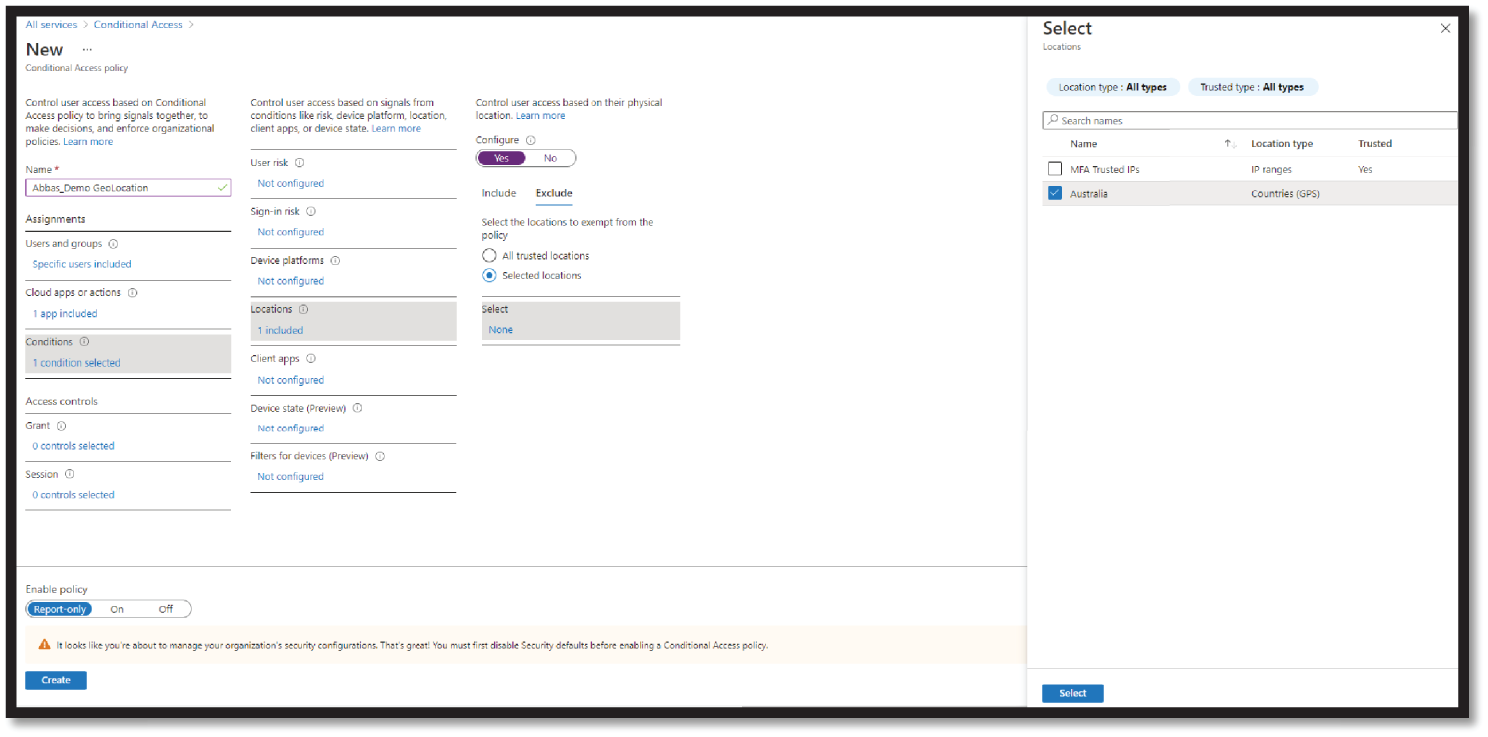Open Trusted type: All types filter
1488x737 pixels.
tap(1252, 87)
